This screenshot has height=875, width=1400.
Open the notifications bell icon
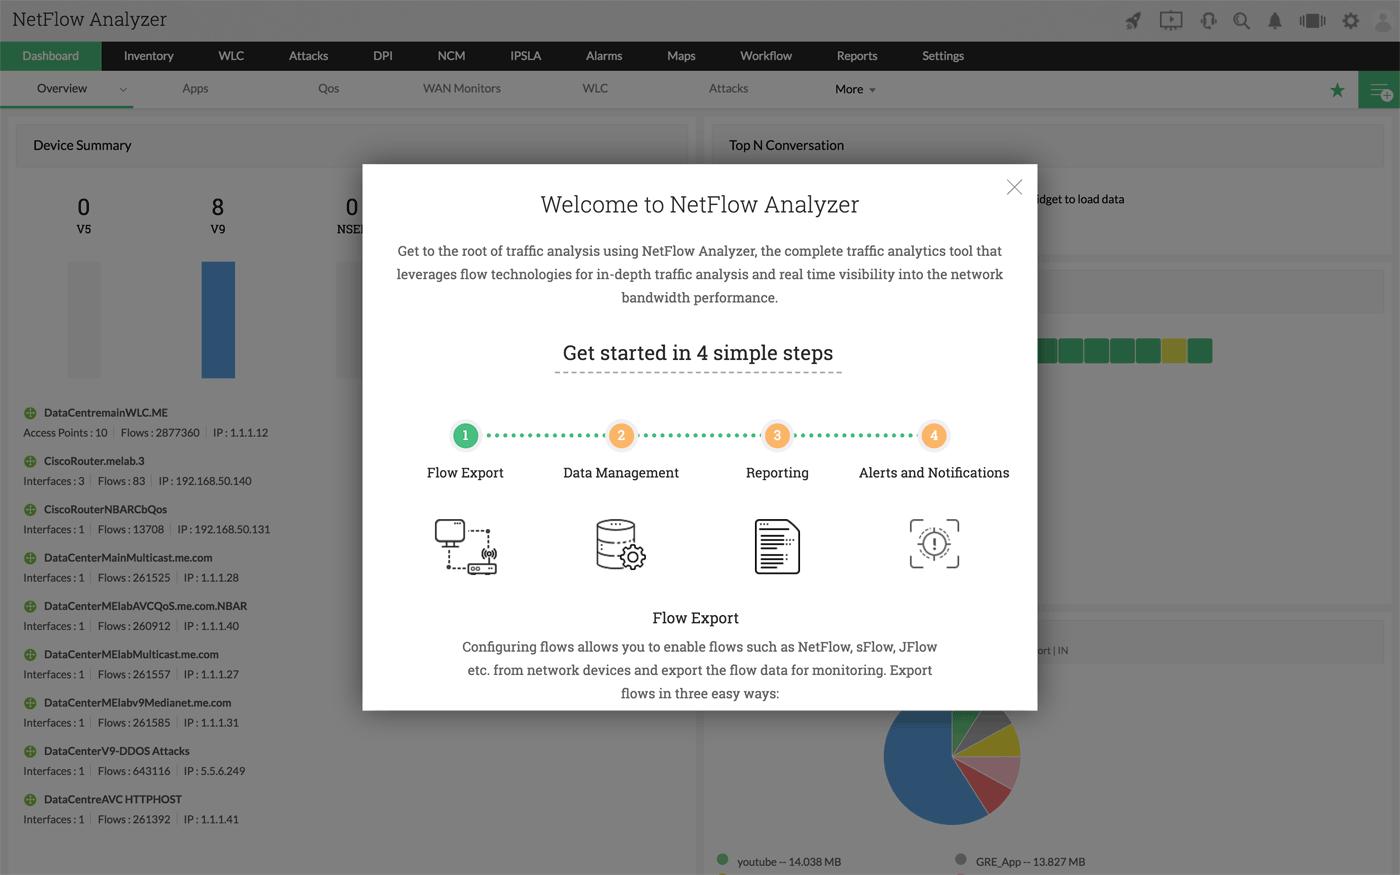click(1275, 21)
